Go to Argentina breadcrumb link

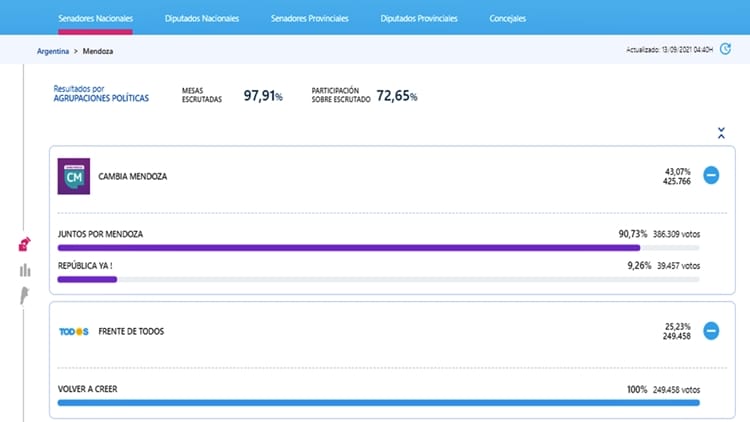53,51
